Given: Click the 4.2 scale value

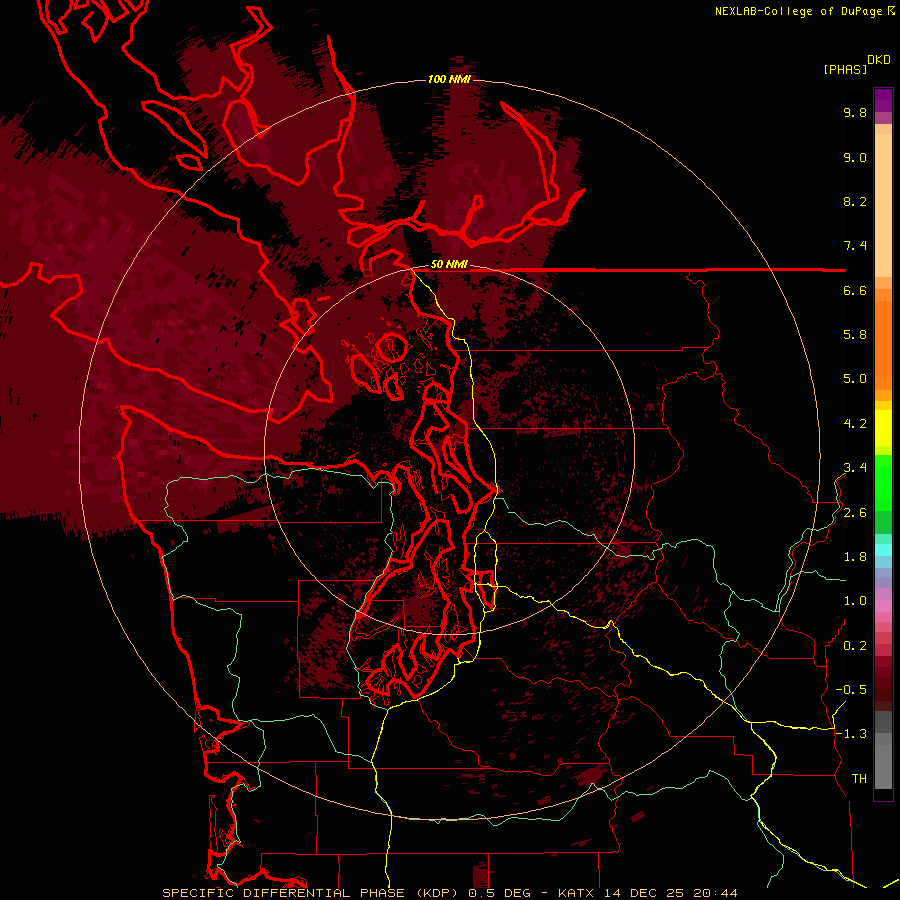Looking at the screenshot, I should (855, 424).
